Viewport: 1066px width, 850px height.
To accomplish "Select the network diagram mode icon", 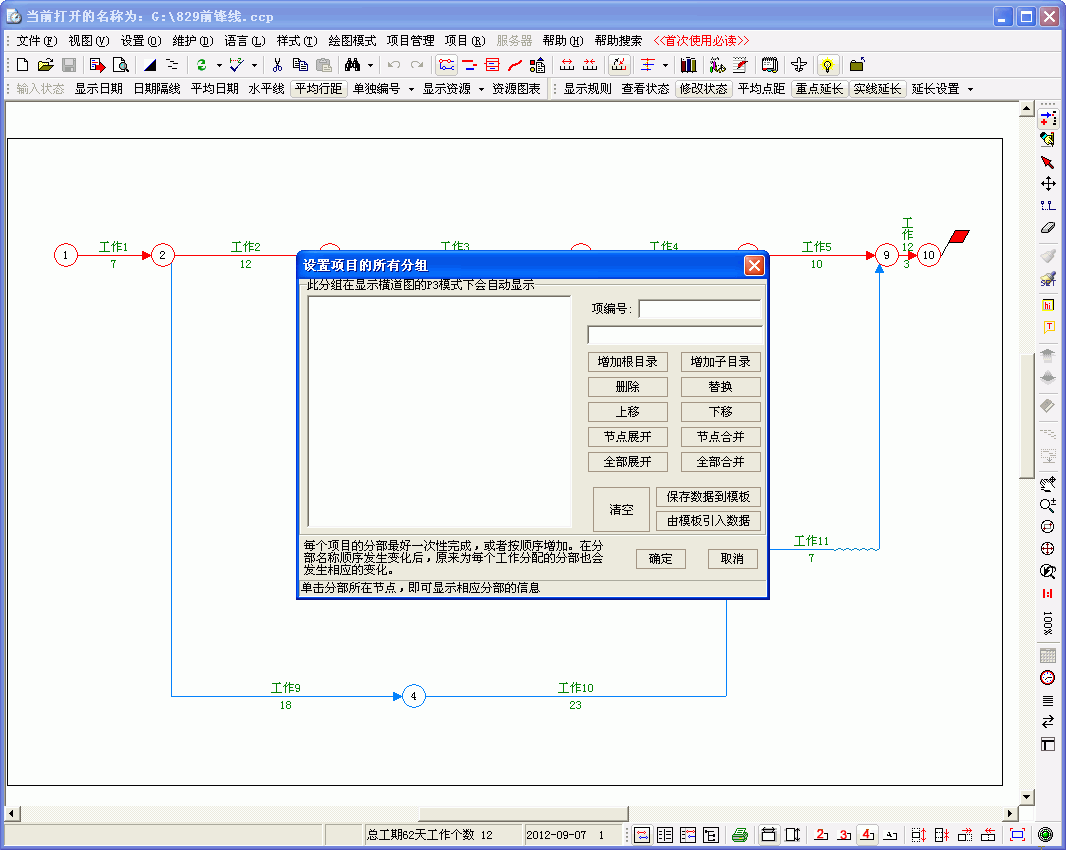I will point(446,65).
